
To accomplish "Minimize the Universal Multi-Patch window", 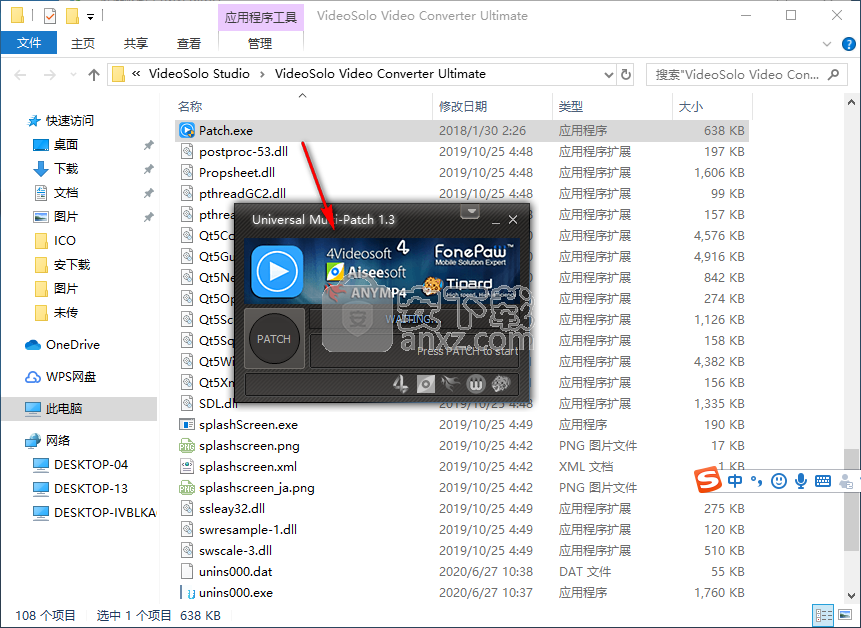I will [496, 220].
